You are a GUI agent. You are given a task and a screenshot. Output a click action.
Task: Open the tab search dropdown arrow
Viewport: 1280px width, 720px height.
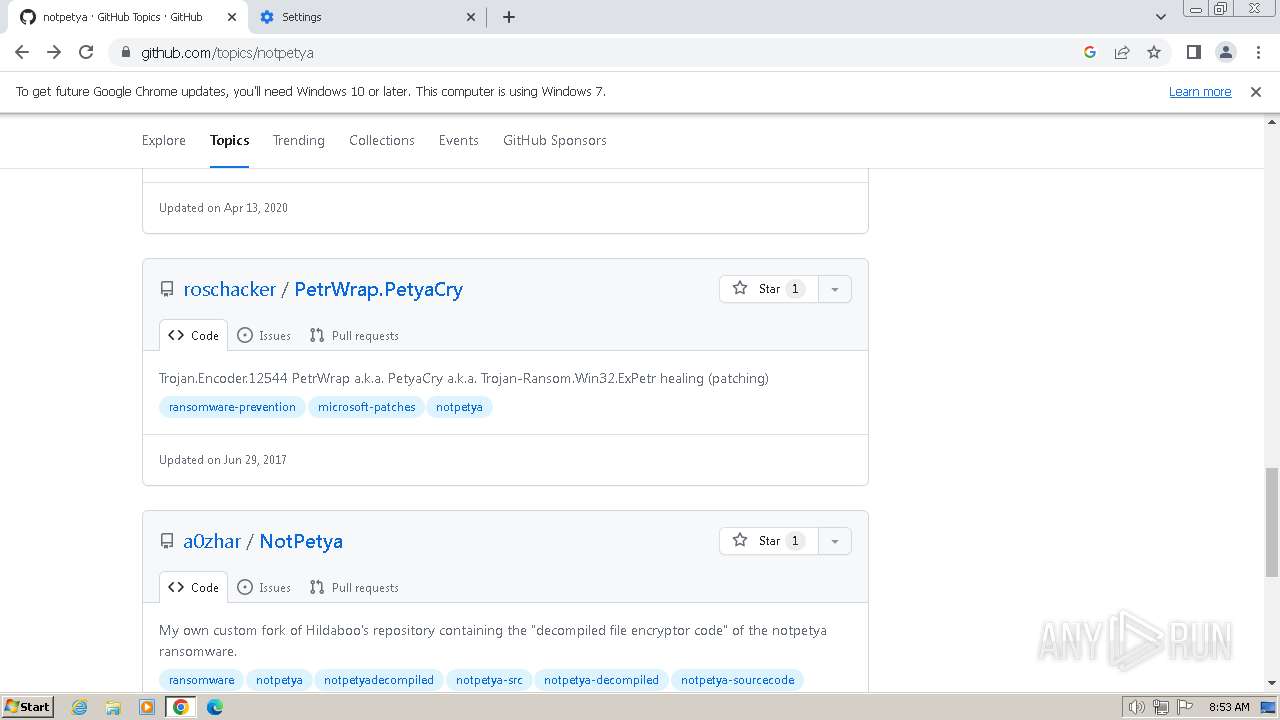pos(1160,17)
